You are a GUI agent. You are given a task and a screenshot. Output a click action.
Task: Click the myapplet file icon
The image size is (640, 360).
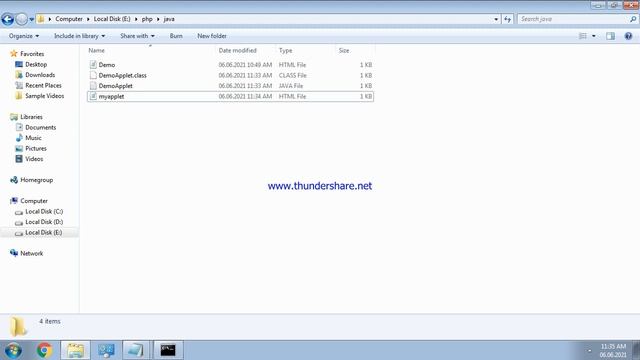pyautogui.click(x=93, y=96)
